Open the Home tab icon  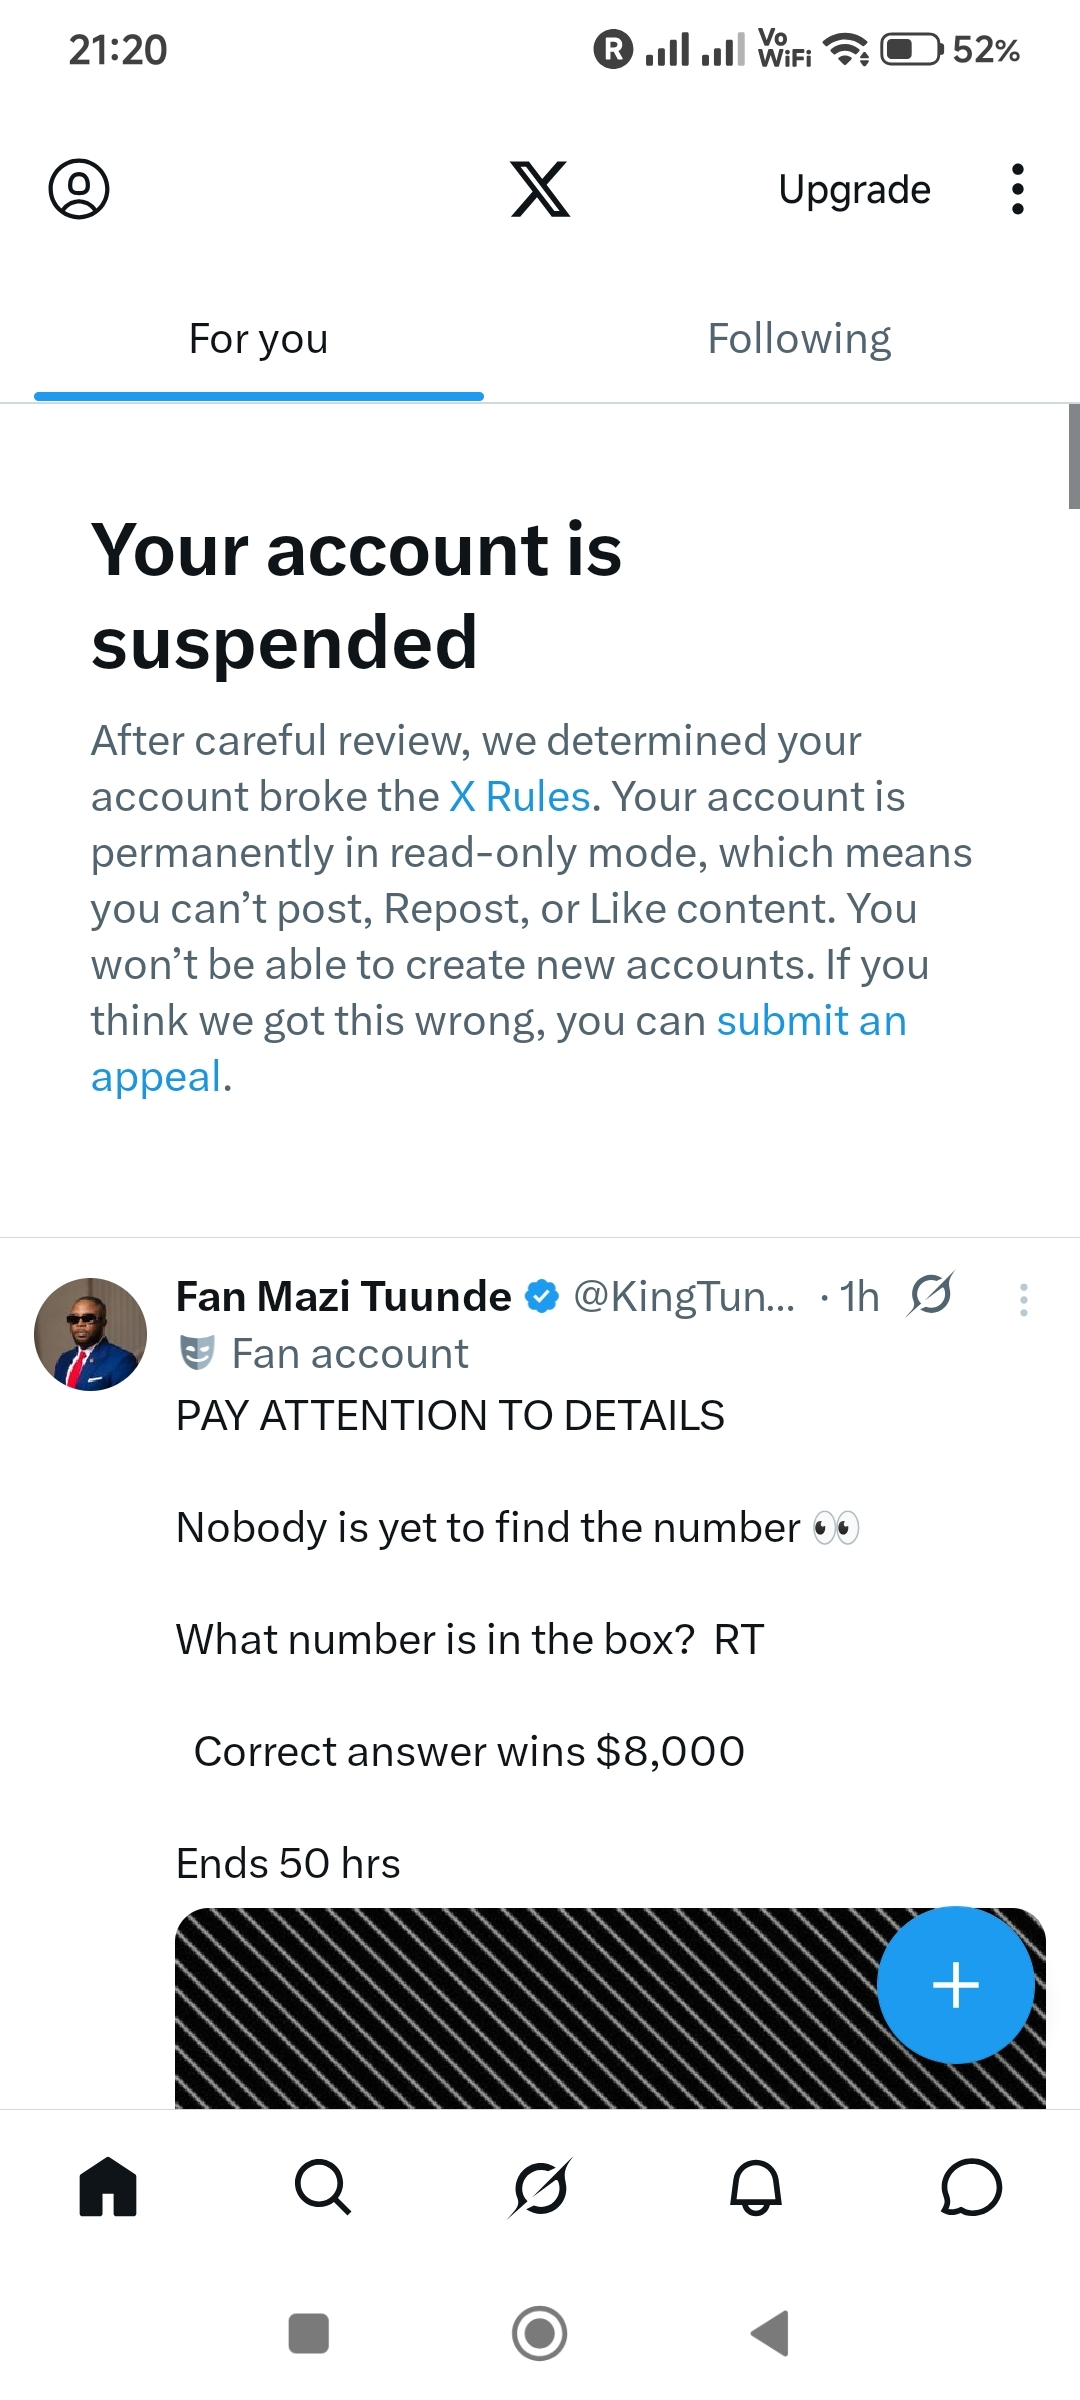click(108, 2187)
